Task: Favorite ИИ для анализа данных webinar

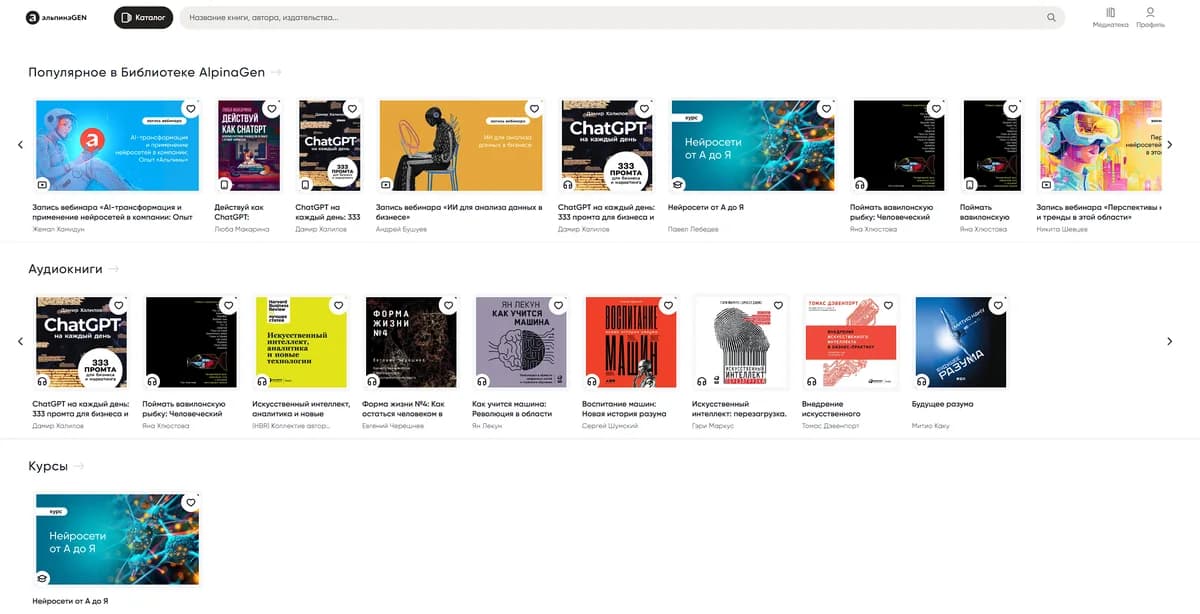Action: [x=534, y=108]
